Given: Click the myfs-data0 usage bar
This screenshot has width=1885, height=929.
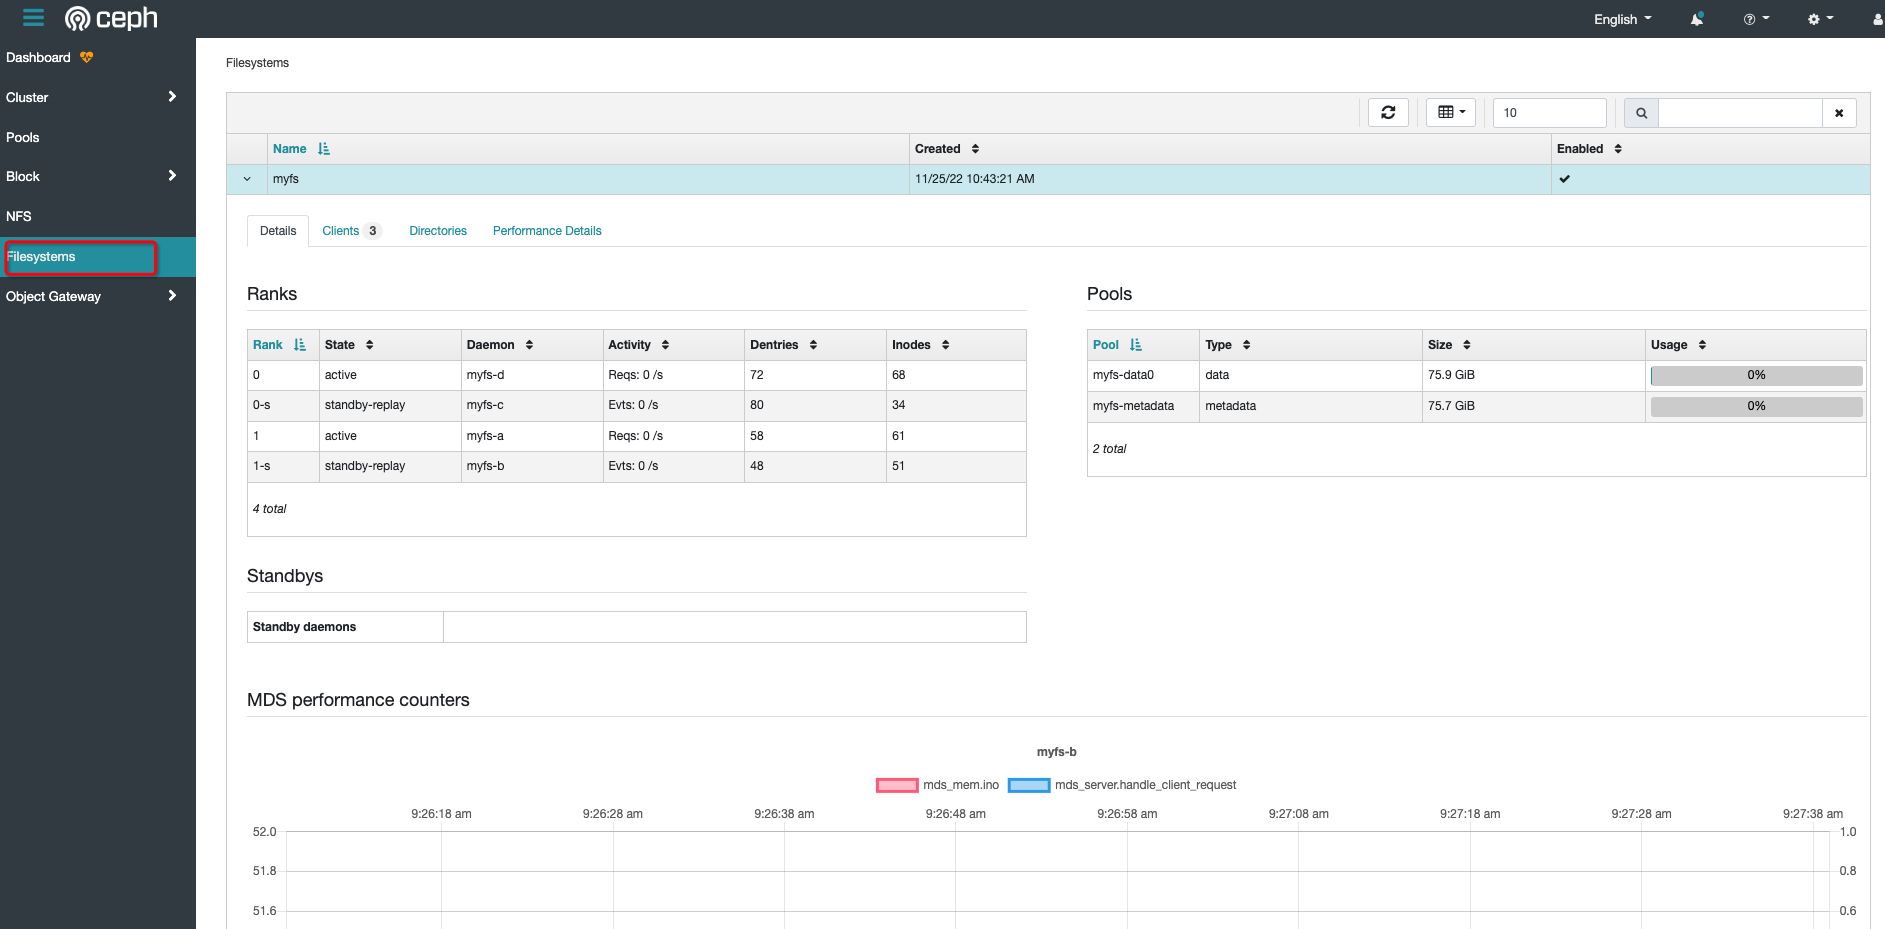Looking at the screenshot, I should (x=1756, y=376).
